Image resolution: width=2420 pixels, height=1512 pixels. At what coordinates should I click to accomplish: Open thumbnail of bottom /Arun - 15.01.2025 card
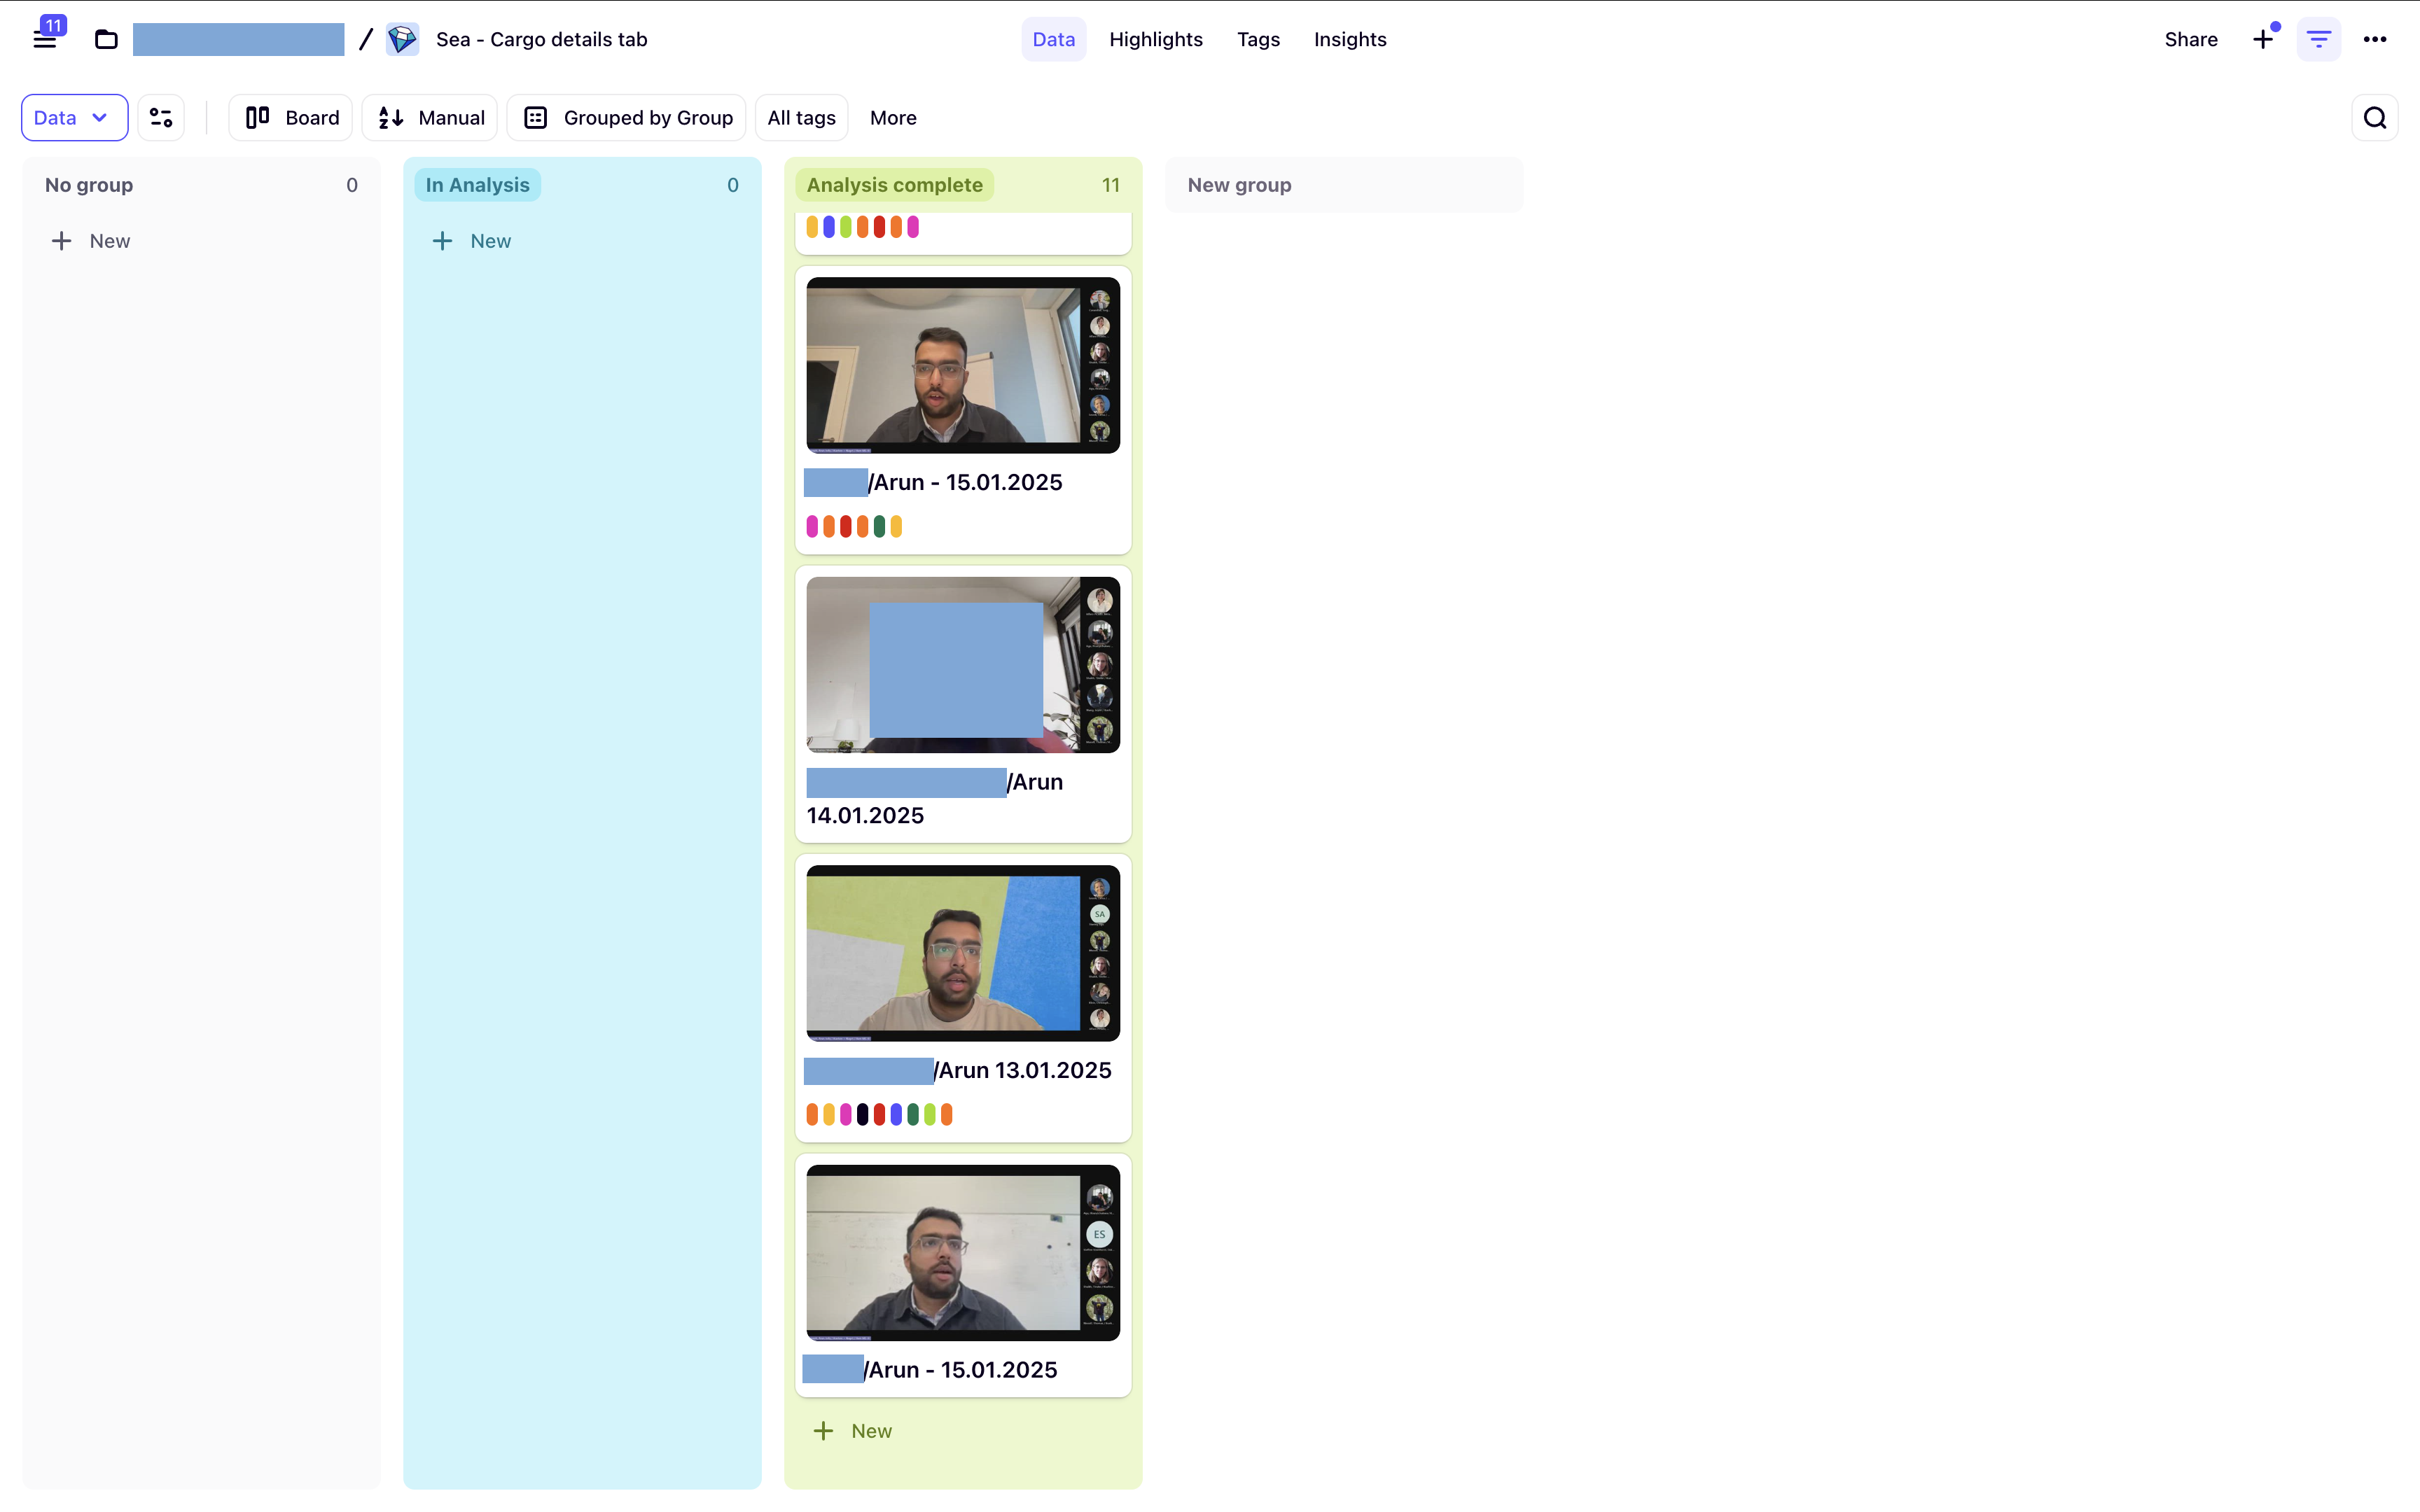pyautogui.click(x=963, y=1253)
